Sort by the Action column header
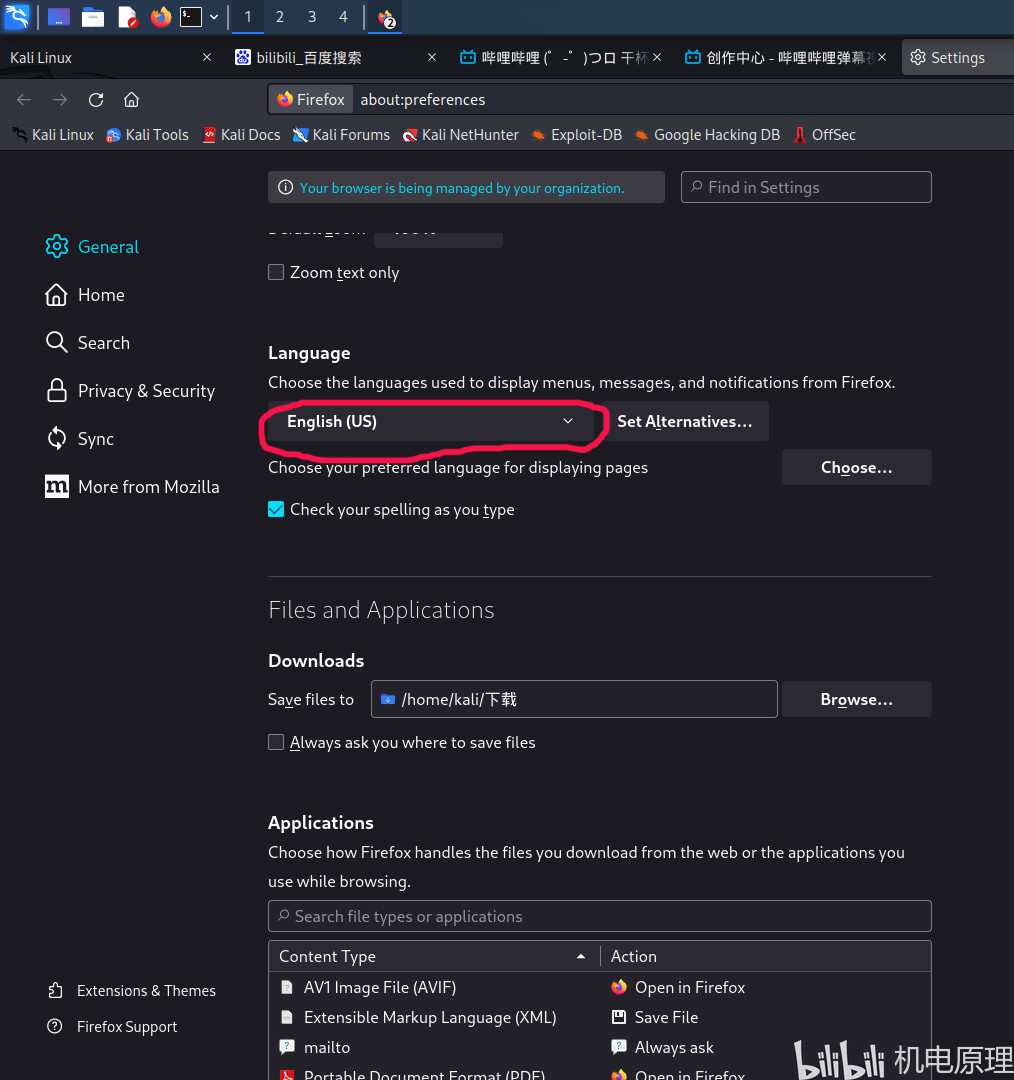 click(x=765, y=956)
